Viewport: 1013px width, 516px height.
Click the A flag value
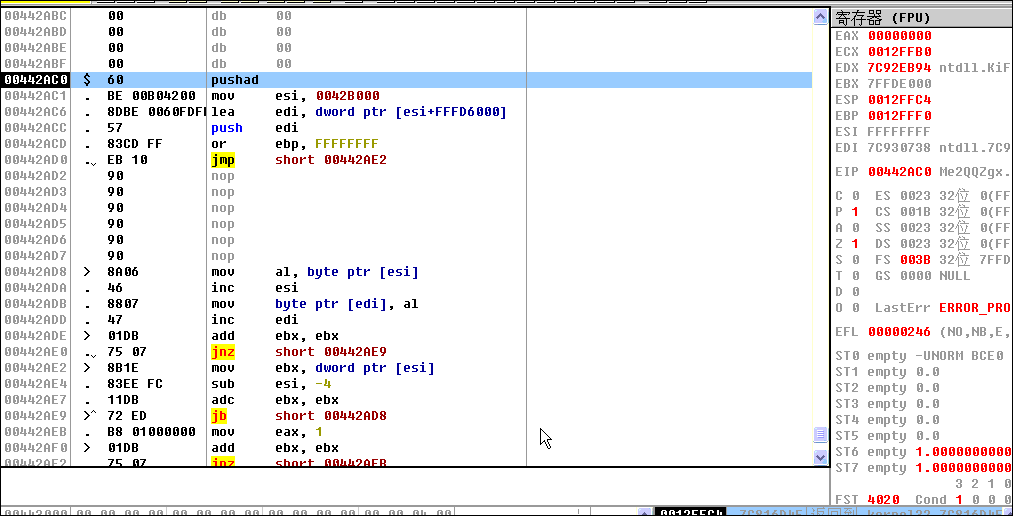855,227
